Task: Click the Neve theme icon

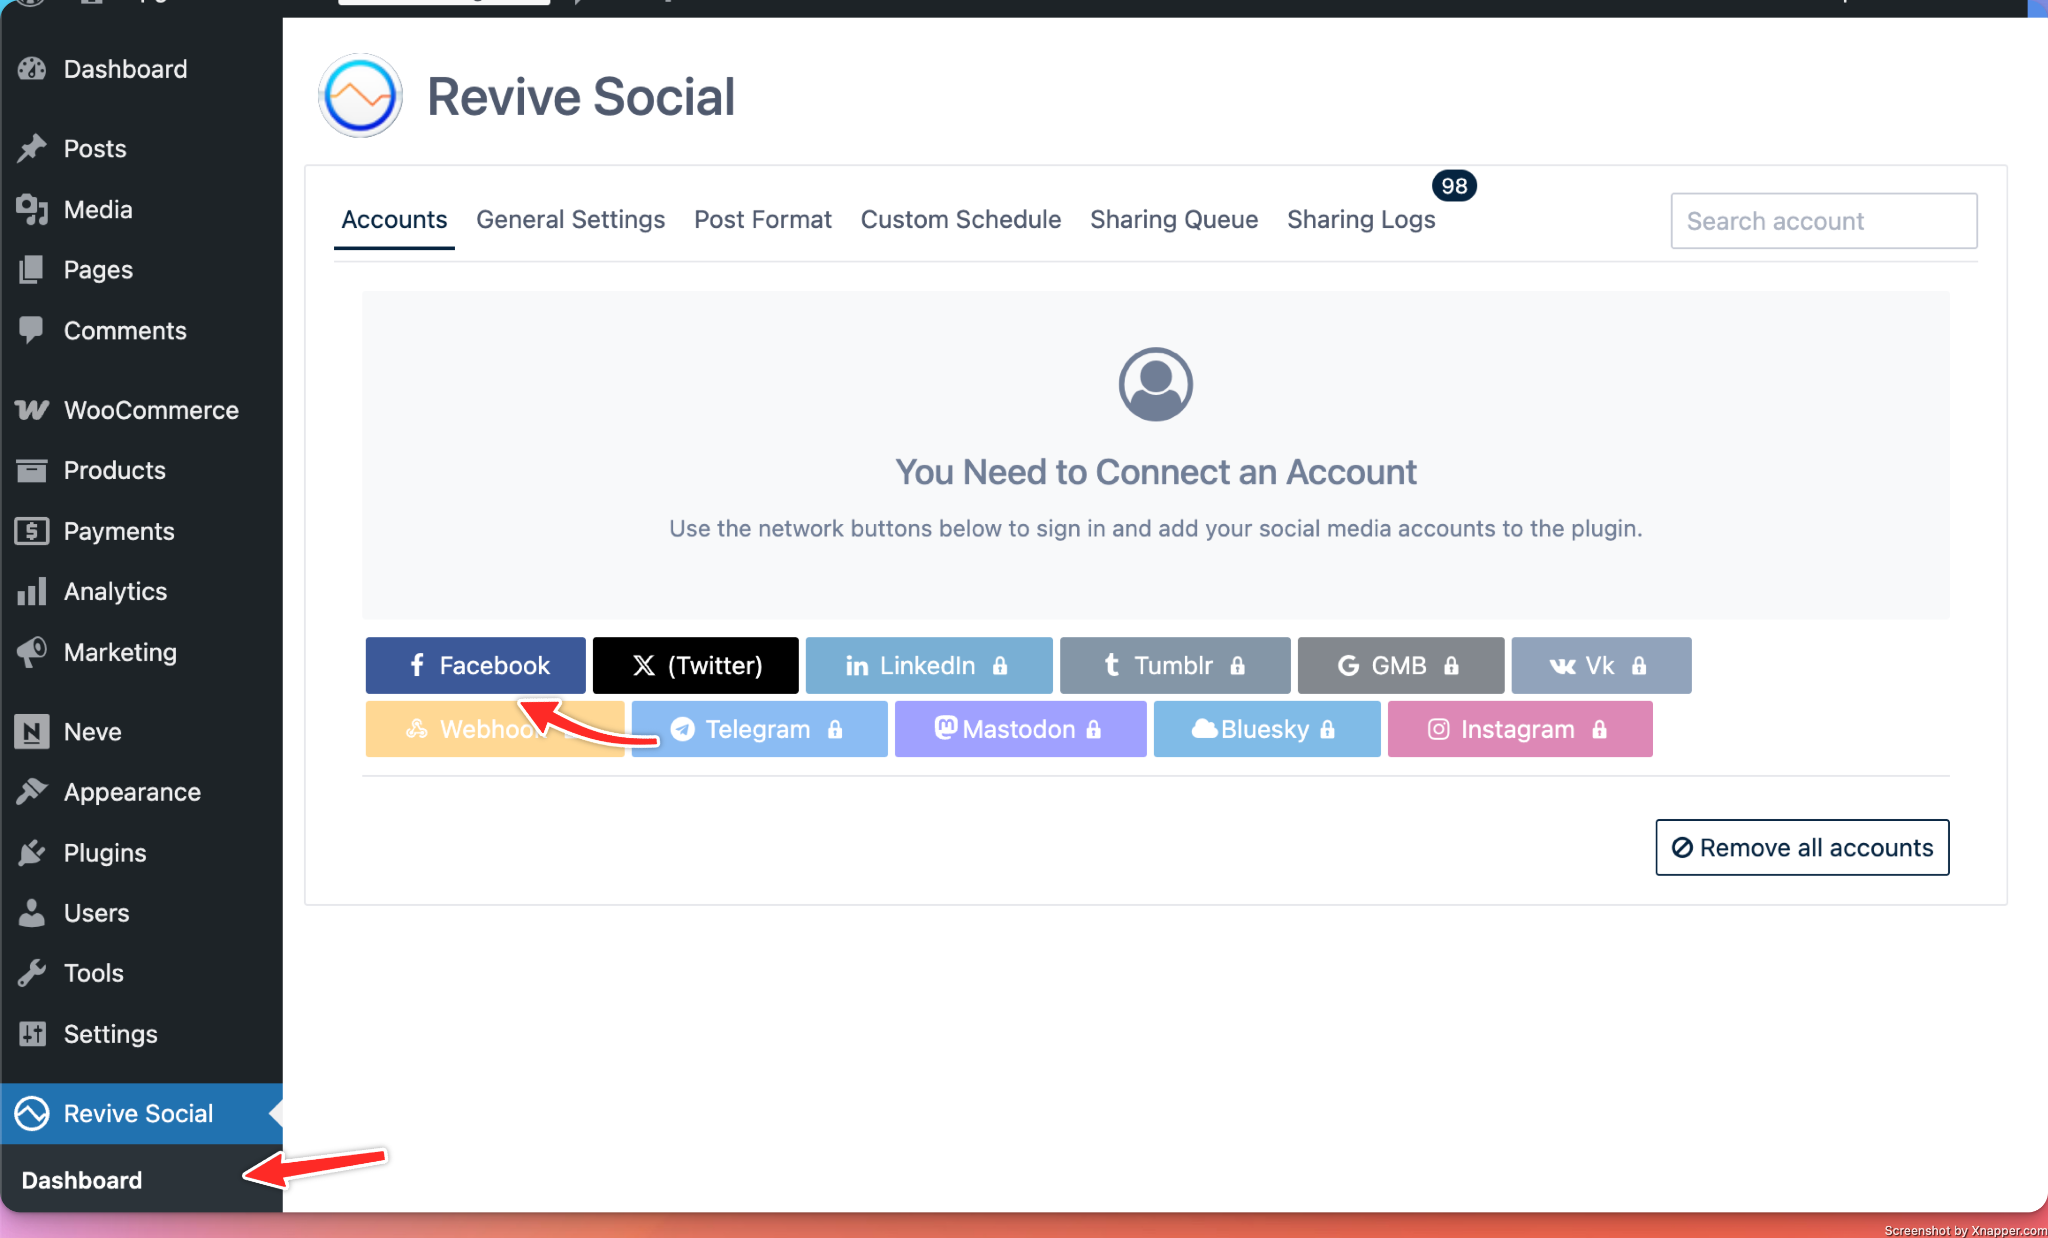Action: tap(32, 732)
